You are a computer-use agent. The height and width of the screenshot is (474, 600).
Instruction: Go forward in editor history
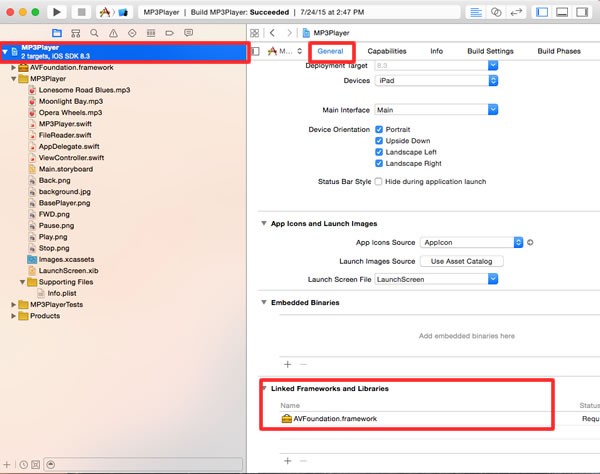289,33
